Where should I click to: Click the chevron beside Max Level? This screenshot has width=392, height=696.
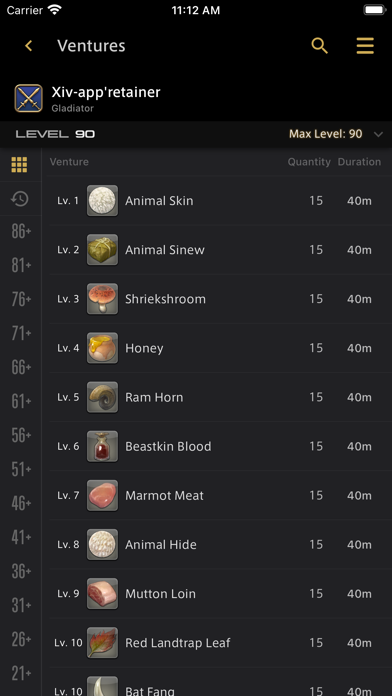378,134
